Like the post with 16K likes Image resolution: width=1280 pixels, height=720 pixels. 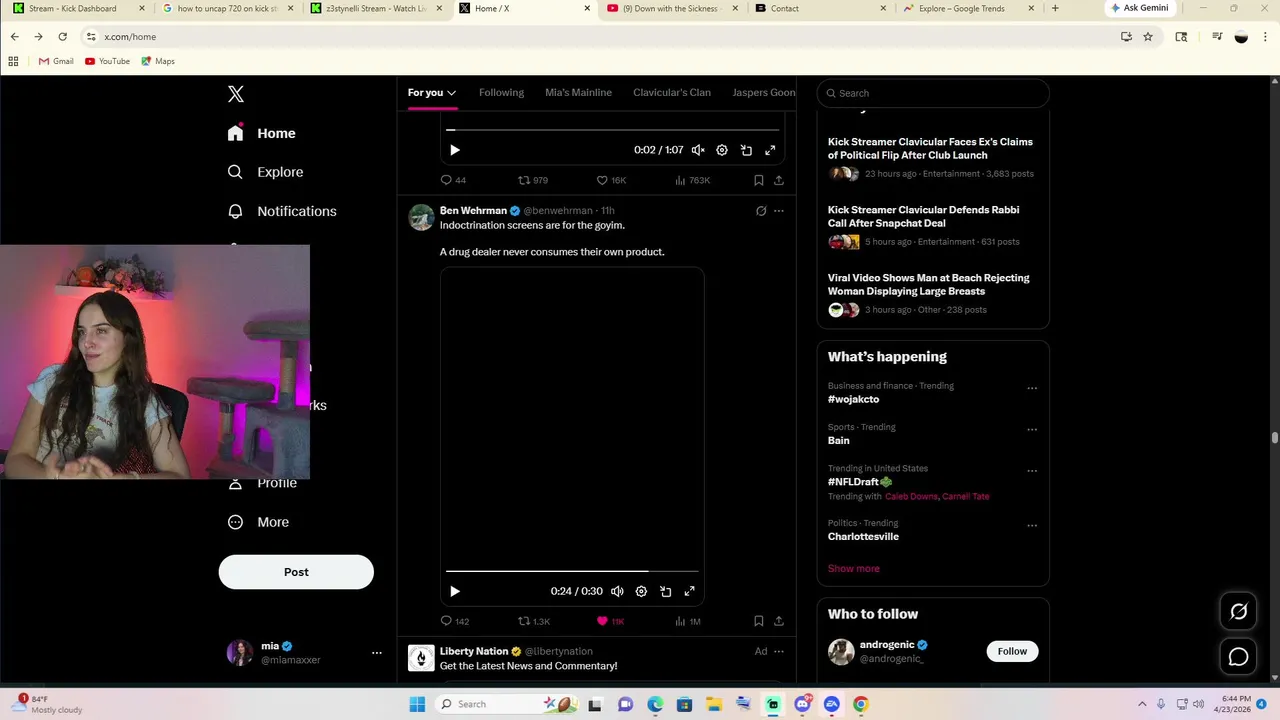click(x=611, y=180)
